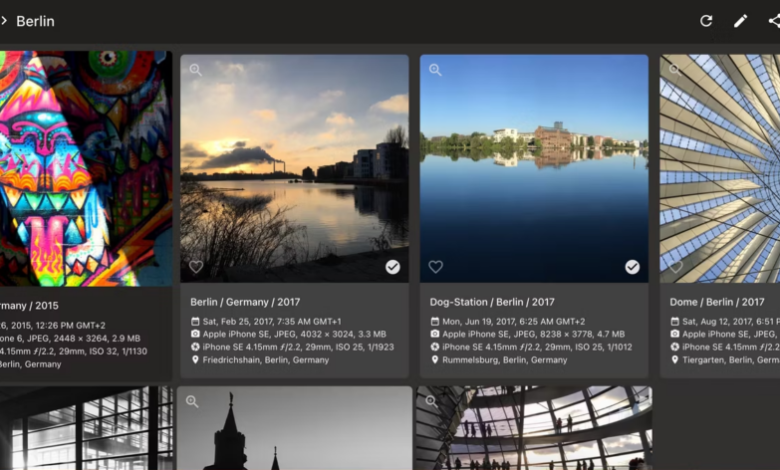
Task: Deselect the Berlin / Germany / 2017 photo checkmark
Action: pos(392,267)
